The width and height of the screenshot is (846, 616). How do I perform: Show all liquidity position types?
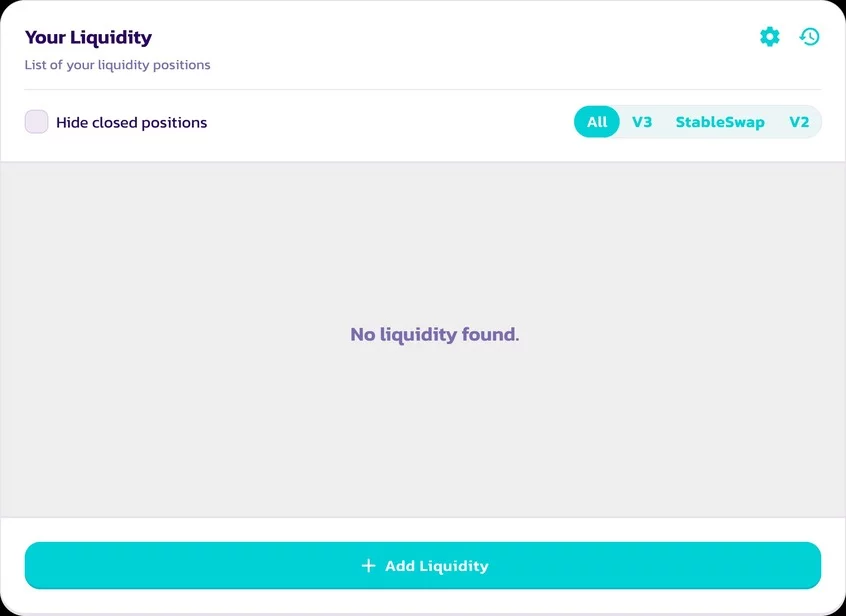597,122
